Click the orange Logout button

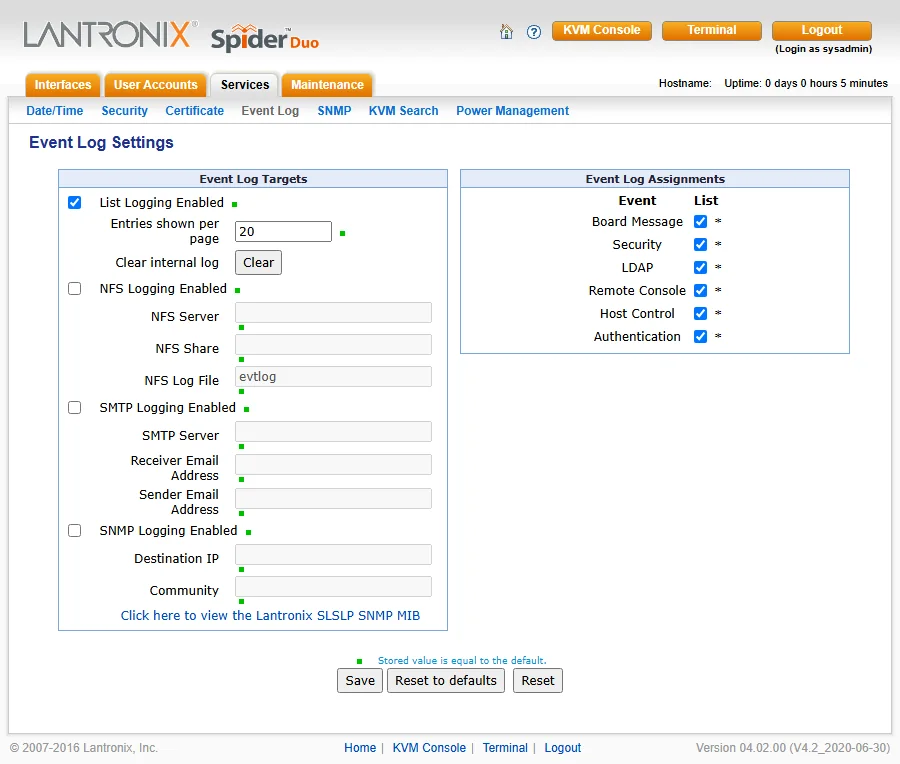coord(822,30)
